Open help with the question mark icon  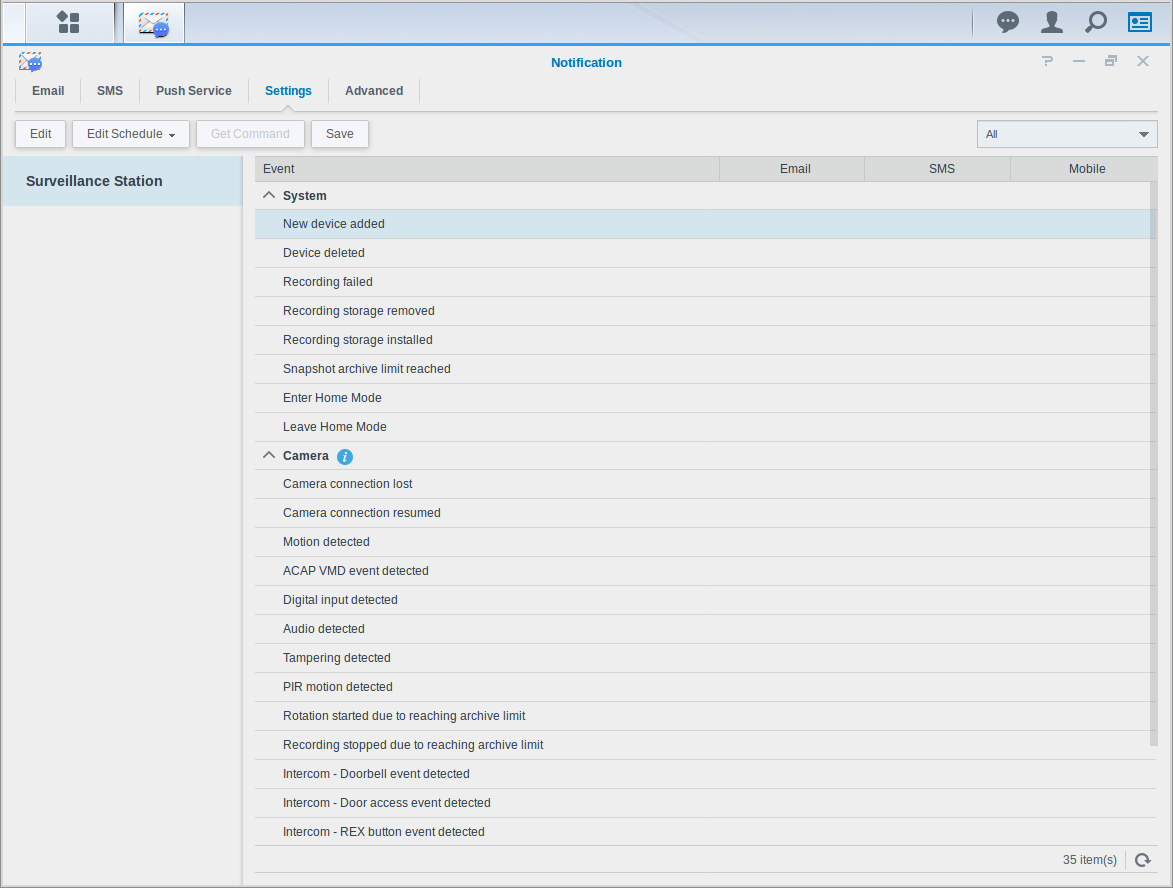(1047, 61)
